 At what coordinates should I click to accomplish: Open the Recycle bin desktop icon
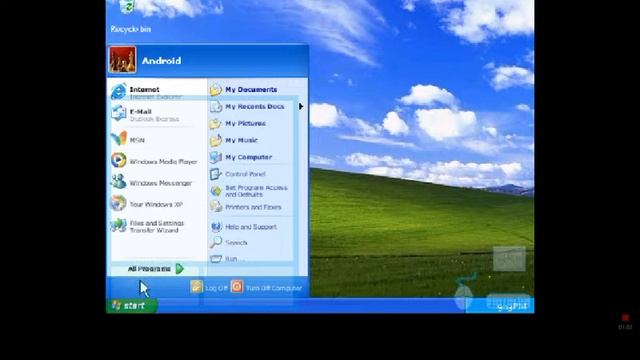[127, 7]
